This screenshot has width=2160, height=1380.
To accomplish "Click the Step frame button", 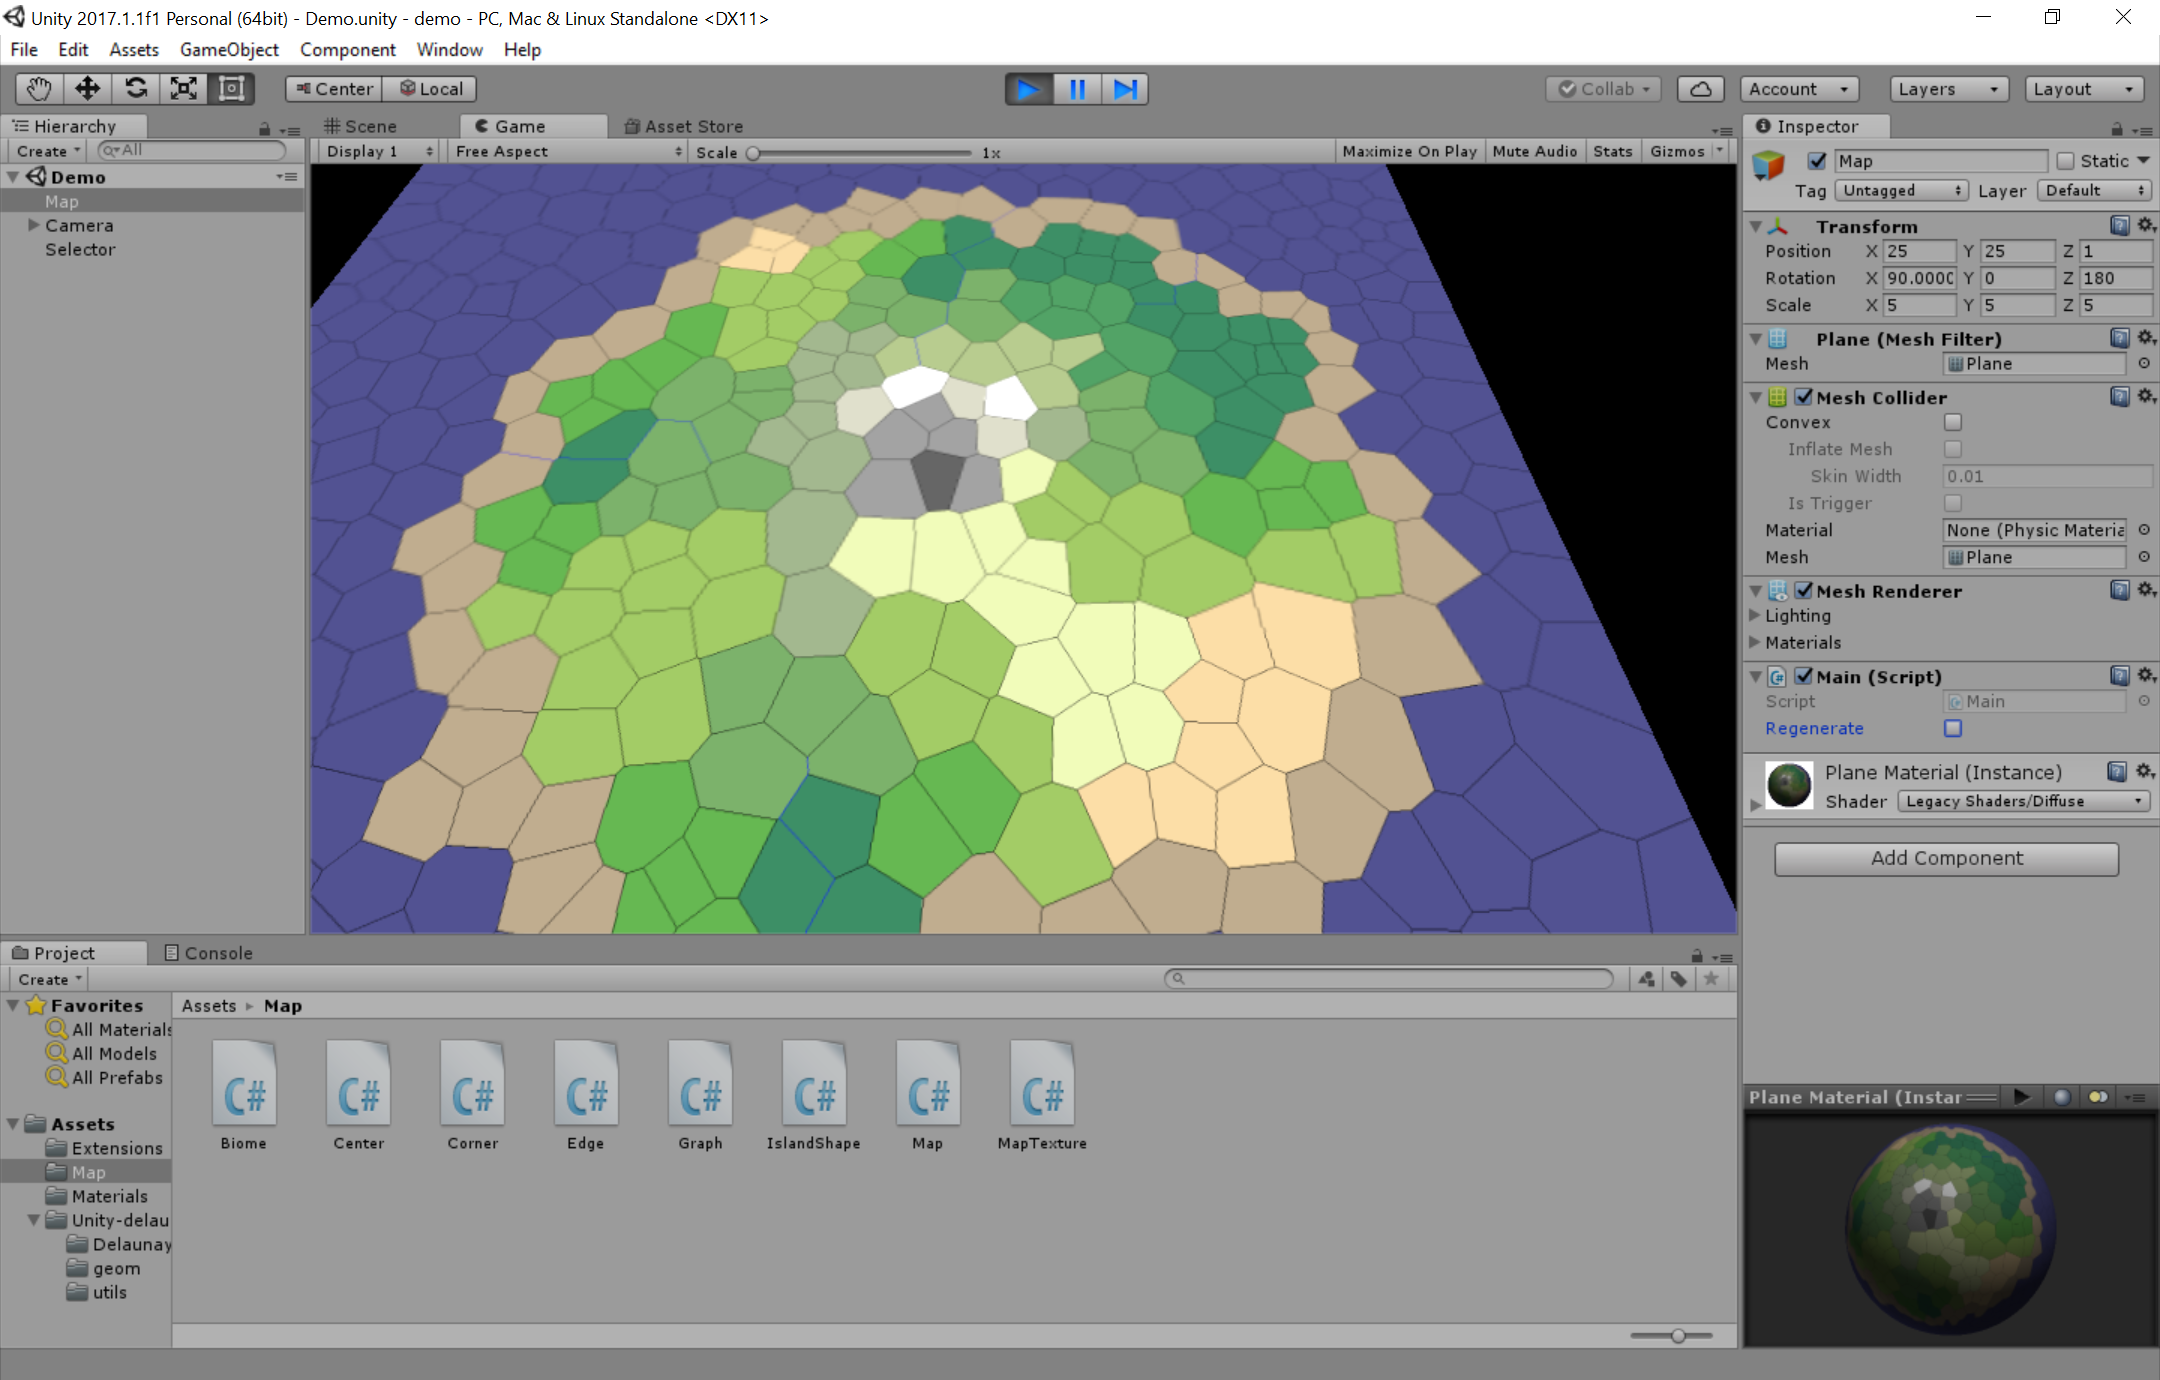I will pyautogui.click(x=1125, y=89).
